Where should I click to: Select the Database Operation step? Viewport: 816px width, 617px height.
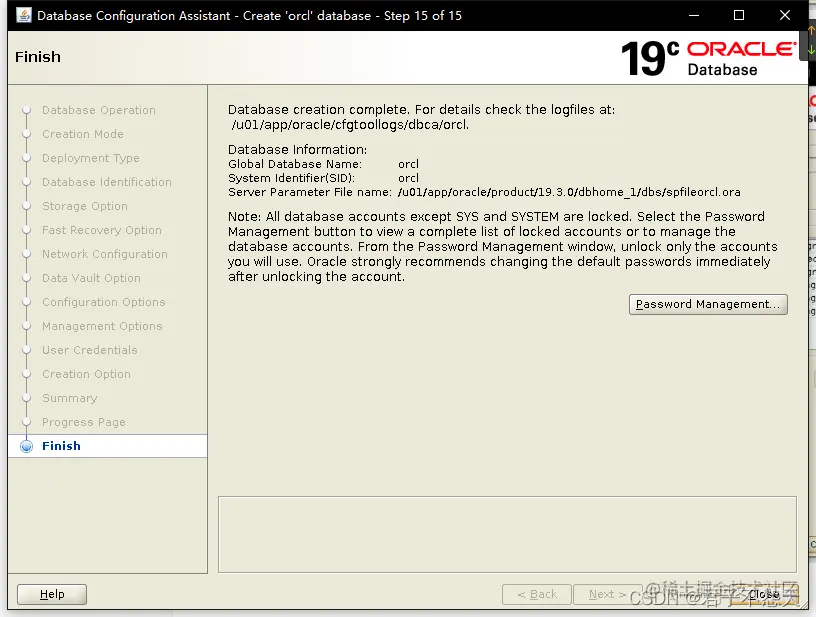pyautogui.click(x=99, y=110)
